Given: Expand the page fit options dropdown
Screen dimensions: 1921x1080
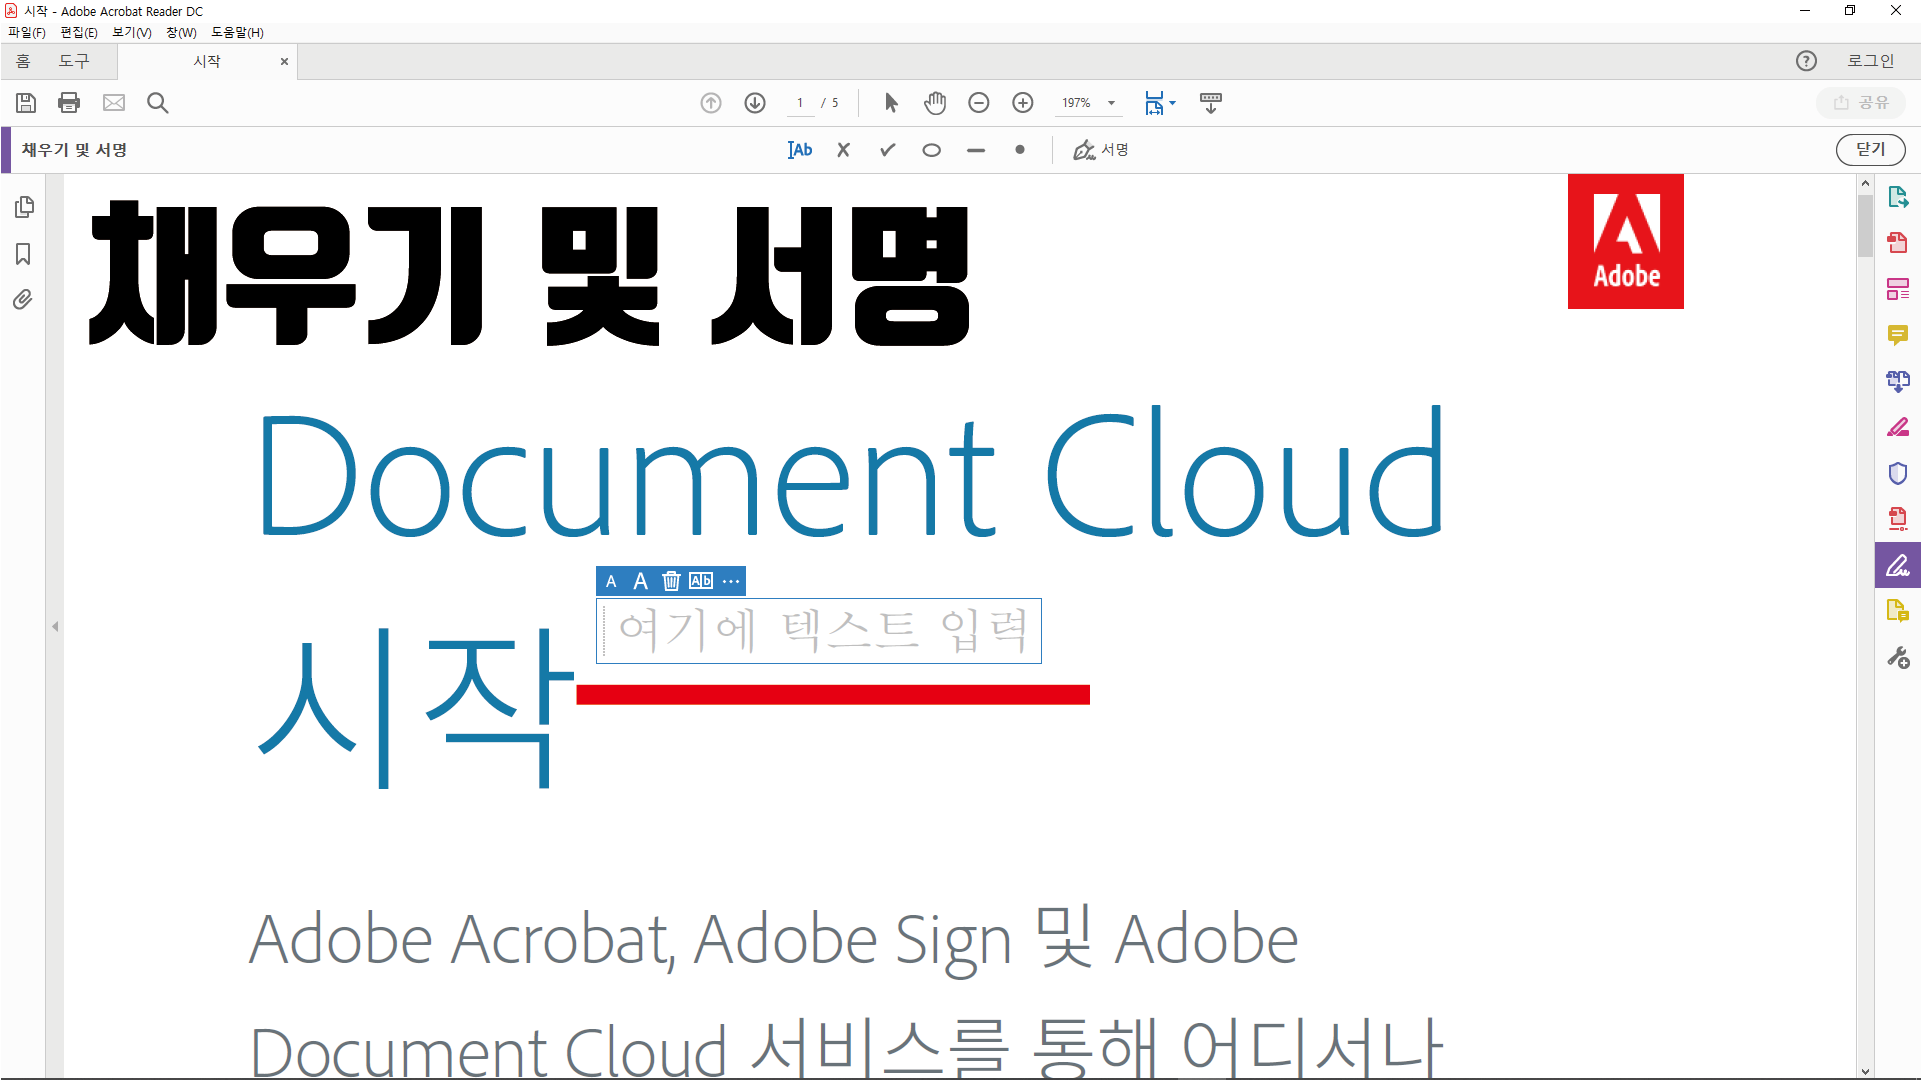Looking at the screenshot, I should click(1172, 103).
